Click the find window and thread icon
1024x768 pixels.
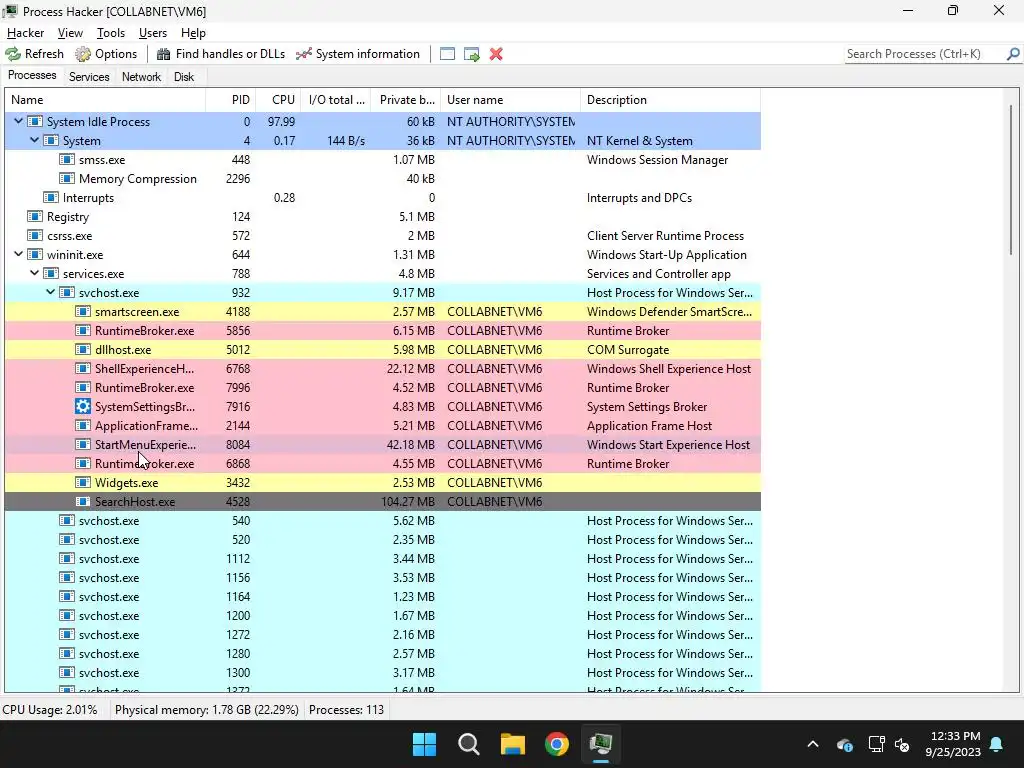[472, 54]
